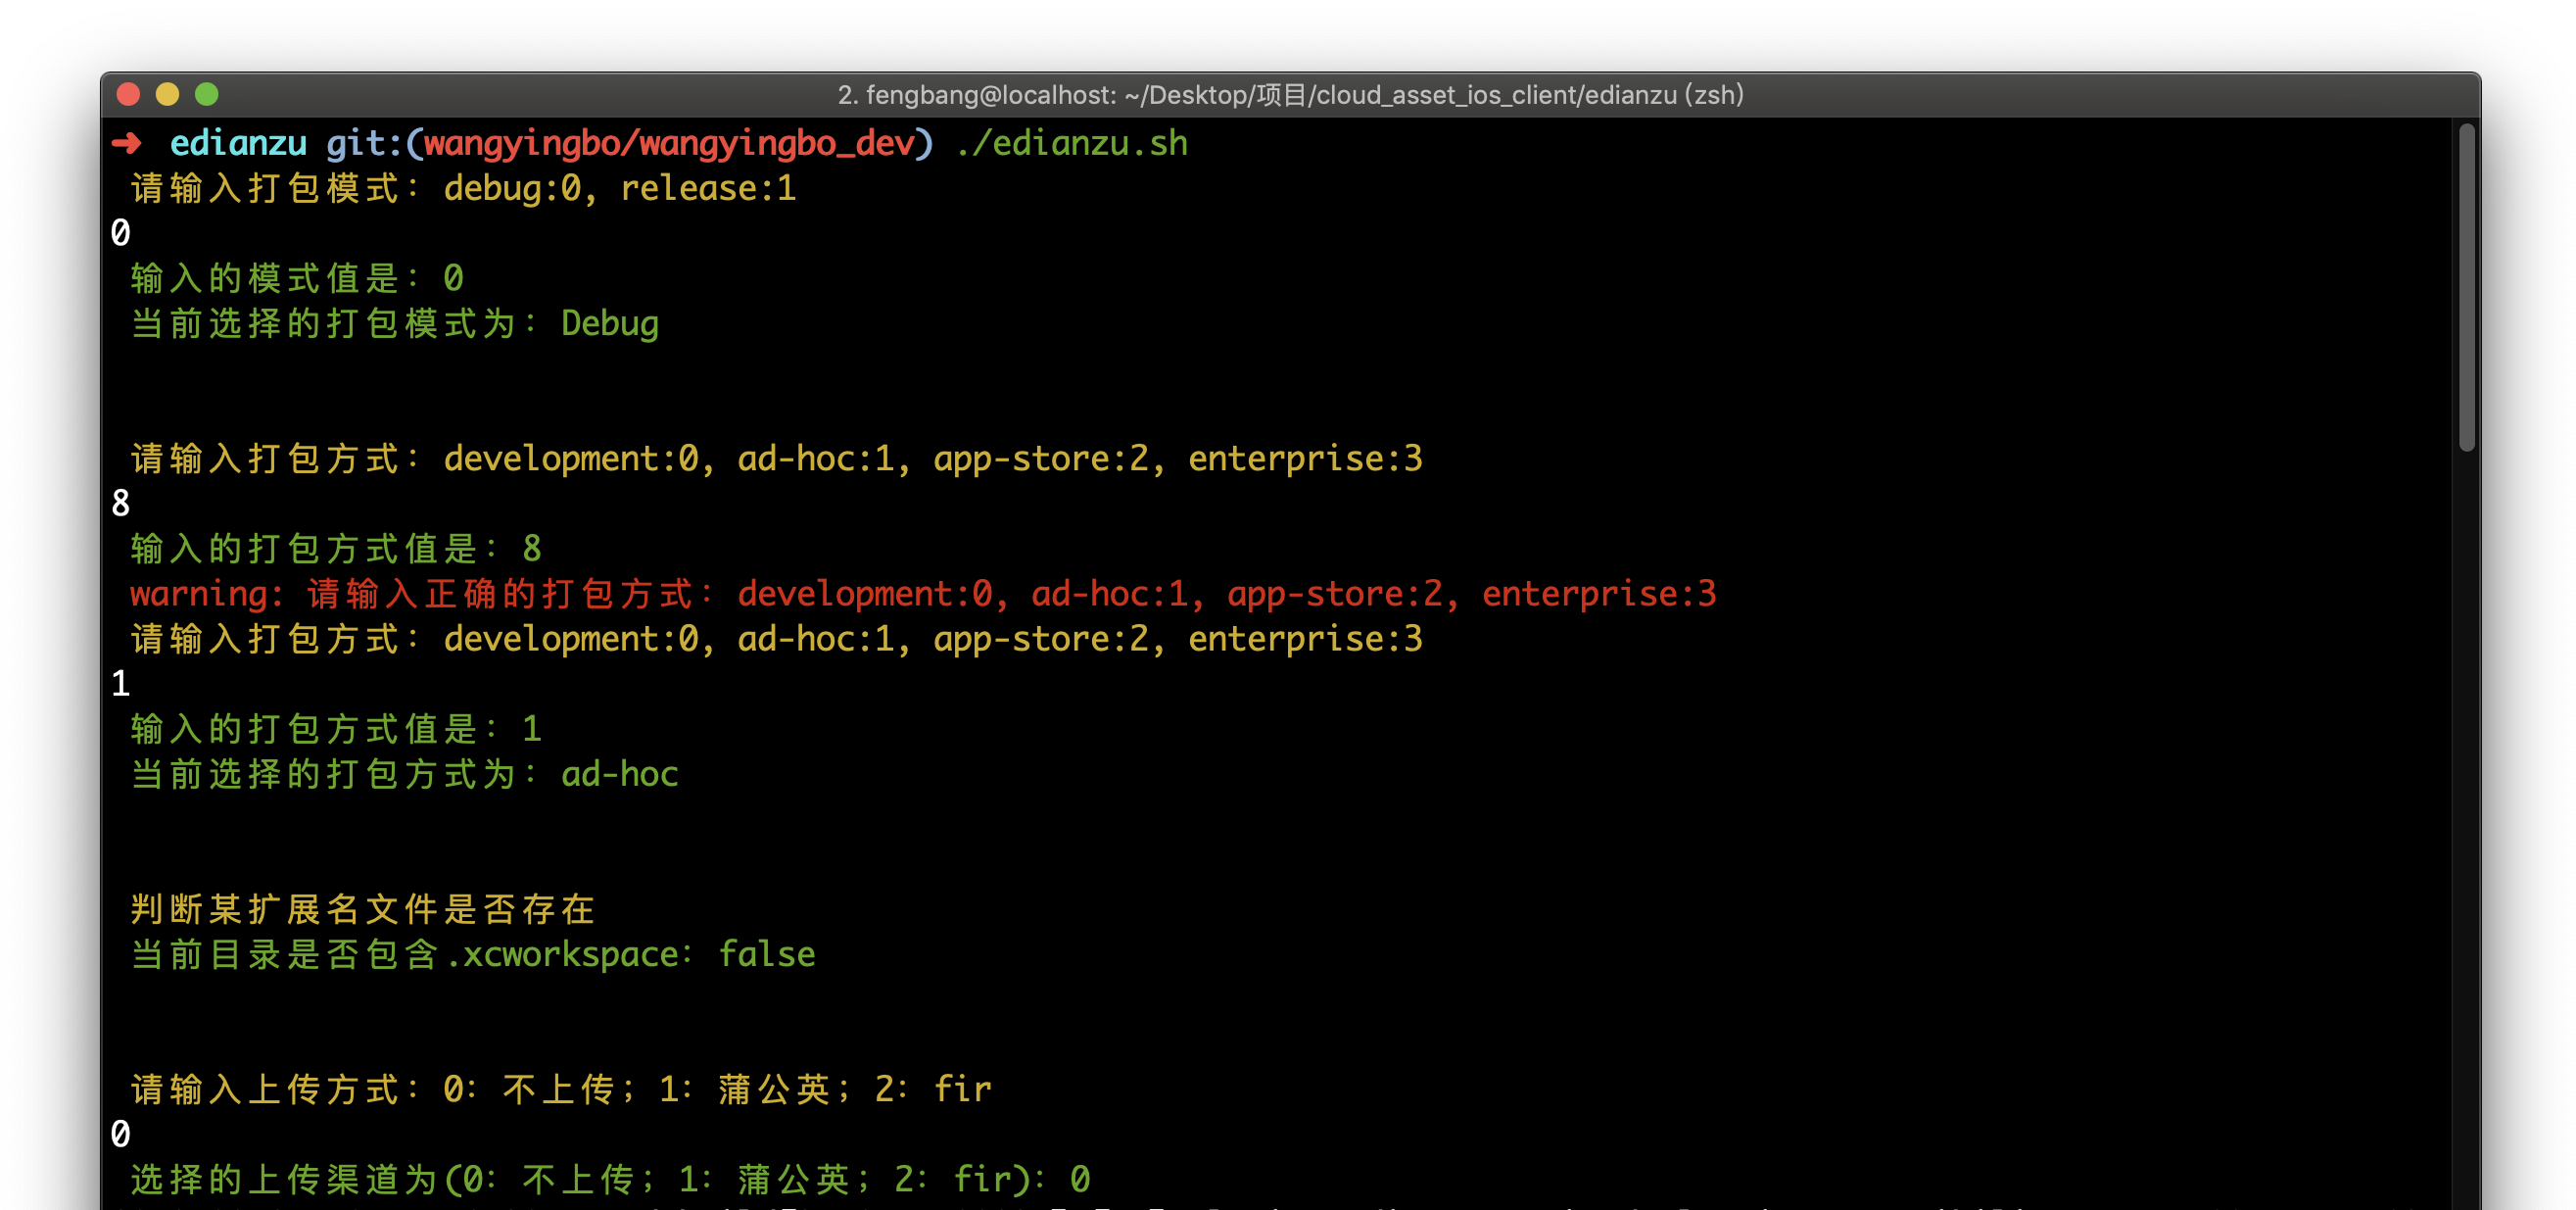Click the 判断某扩展名文件是否存在 line
The image size is (2576, 1210).
pos(363,909)
